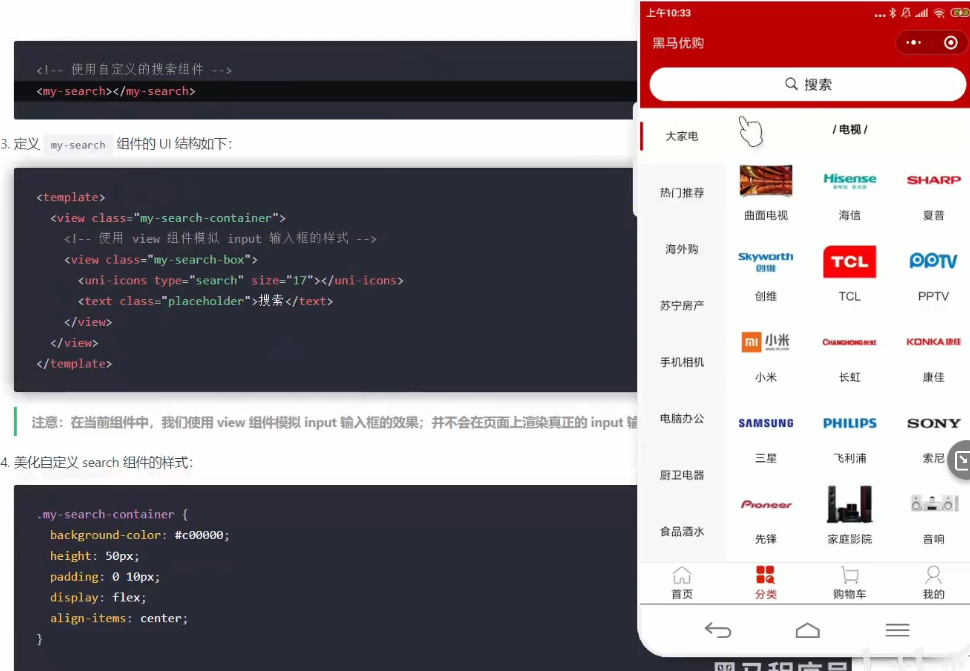Open the SONY brand logo
Image resolution: width=970 pixels, height=671 pixels.
click(x=934, y=423)
